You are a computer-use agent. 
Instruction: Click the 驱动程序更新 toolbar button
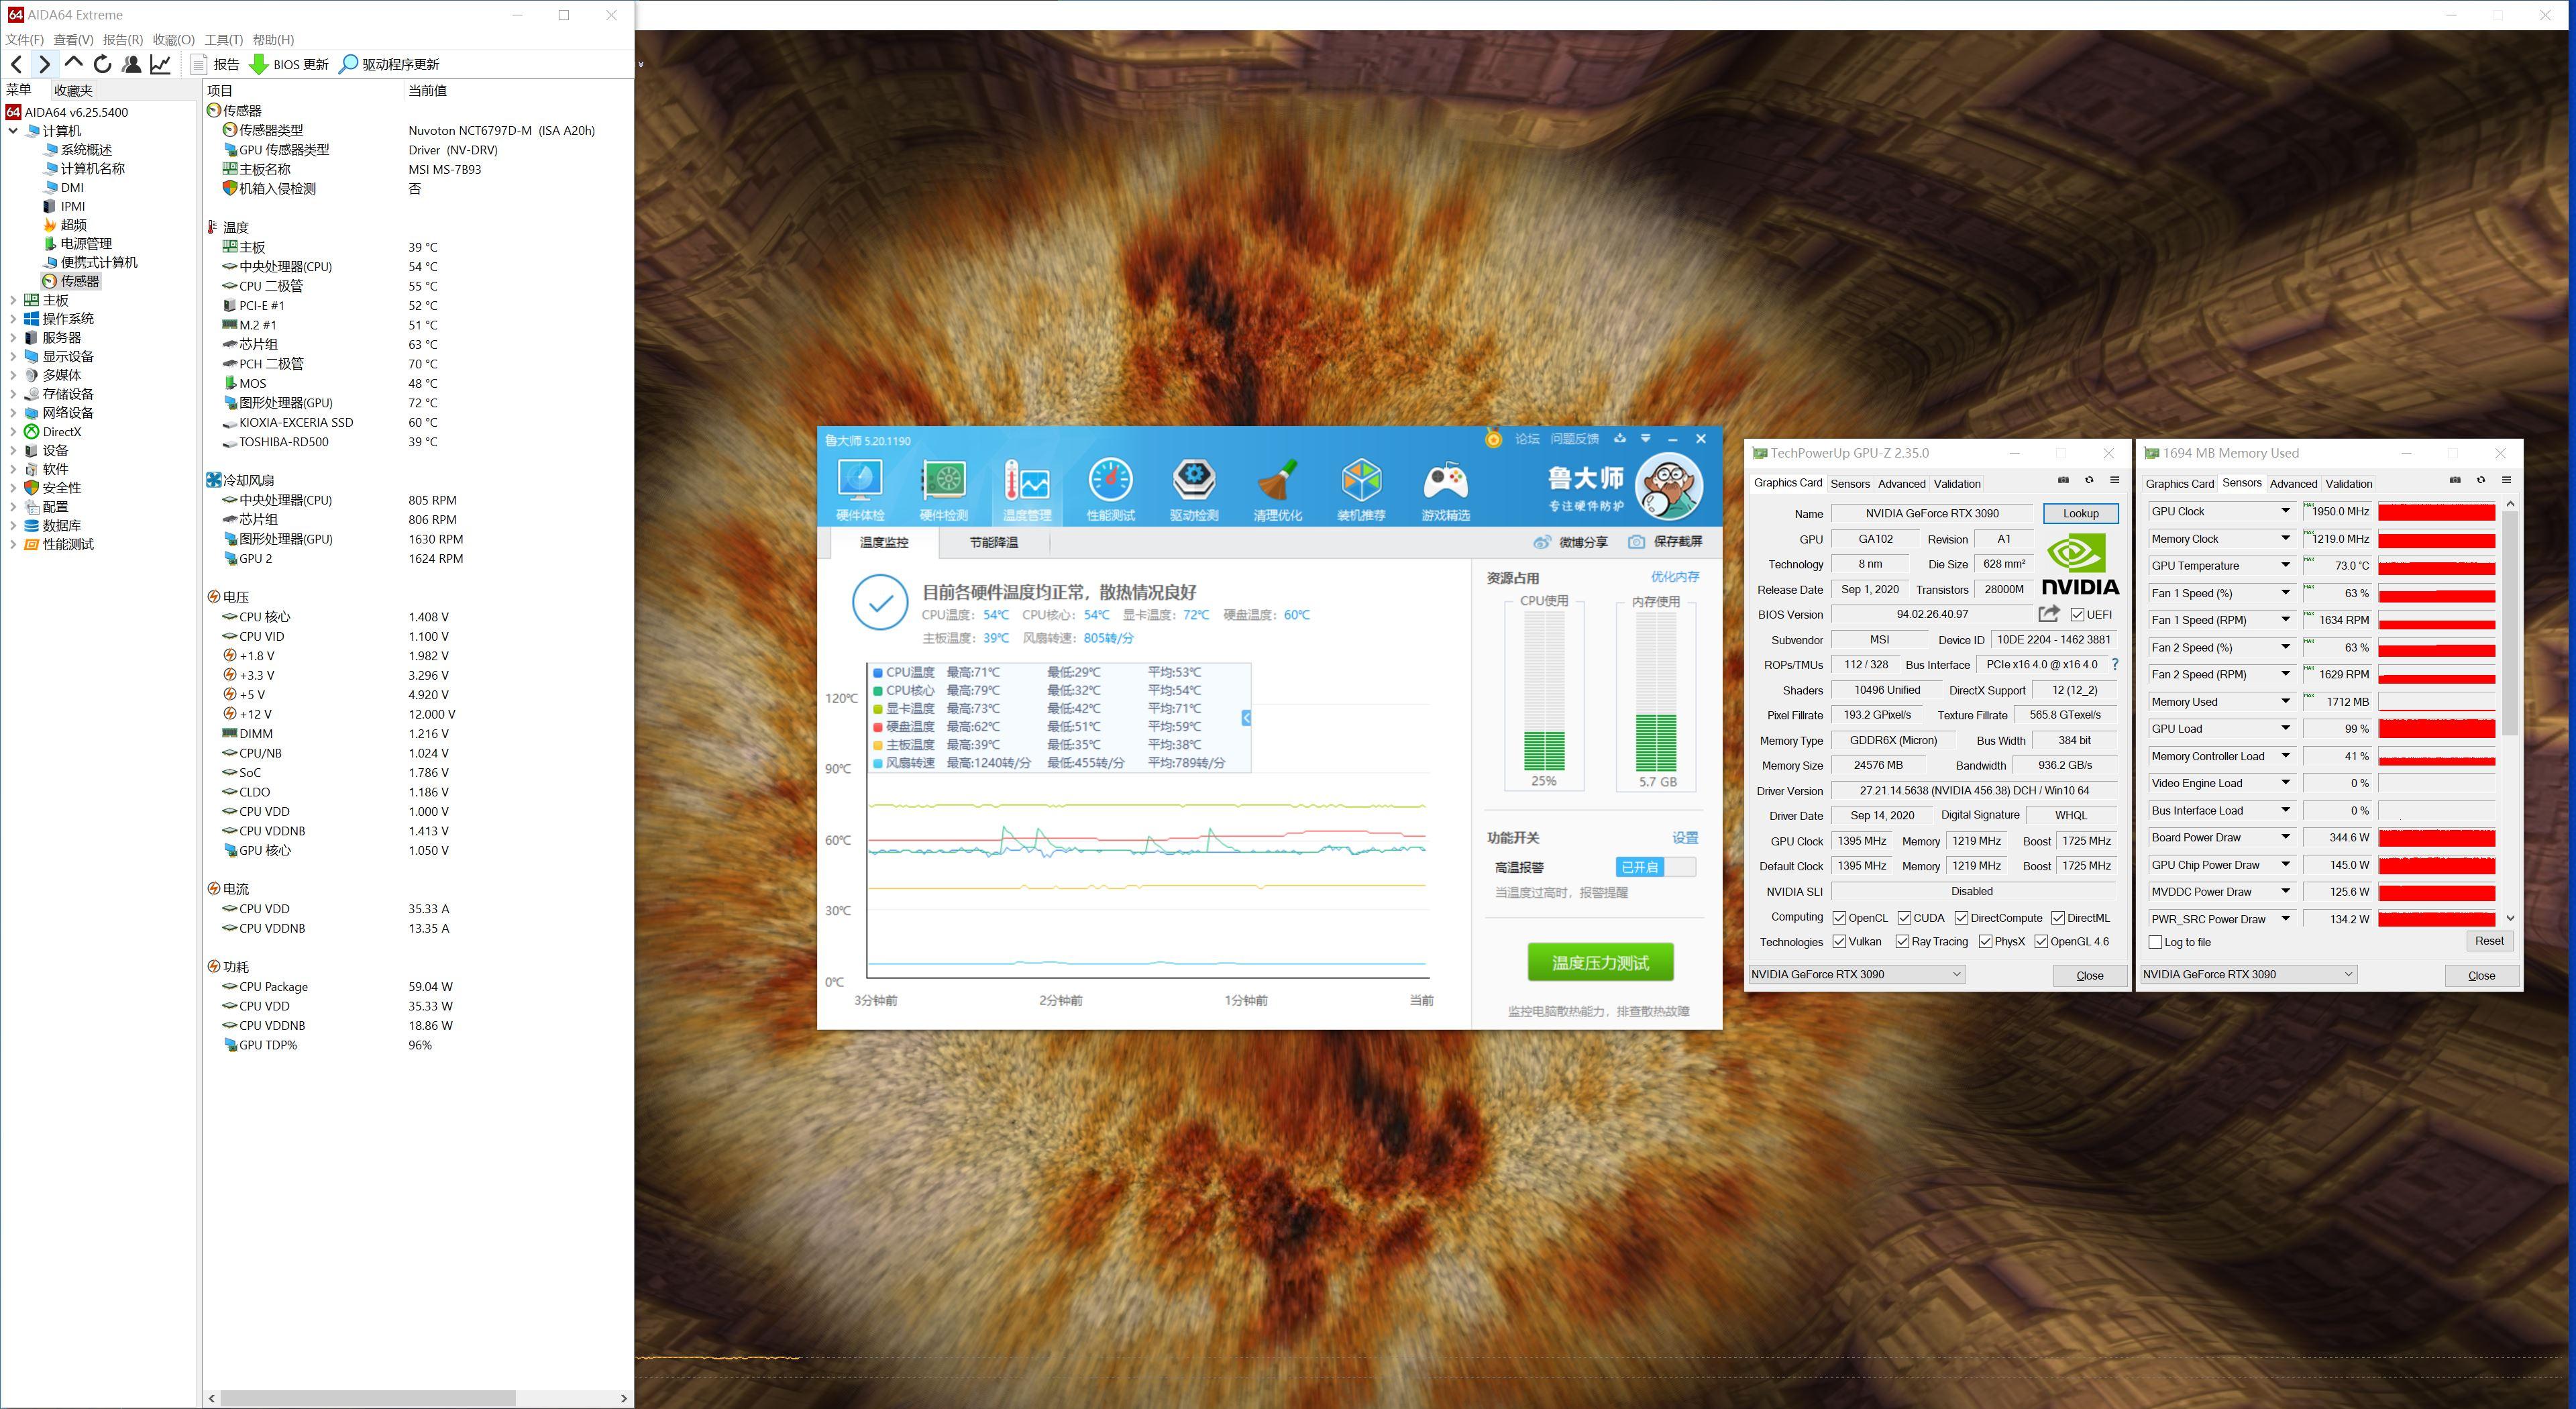coord(390,64)
